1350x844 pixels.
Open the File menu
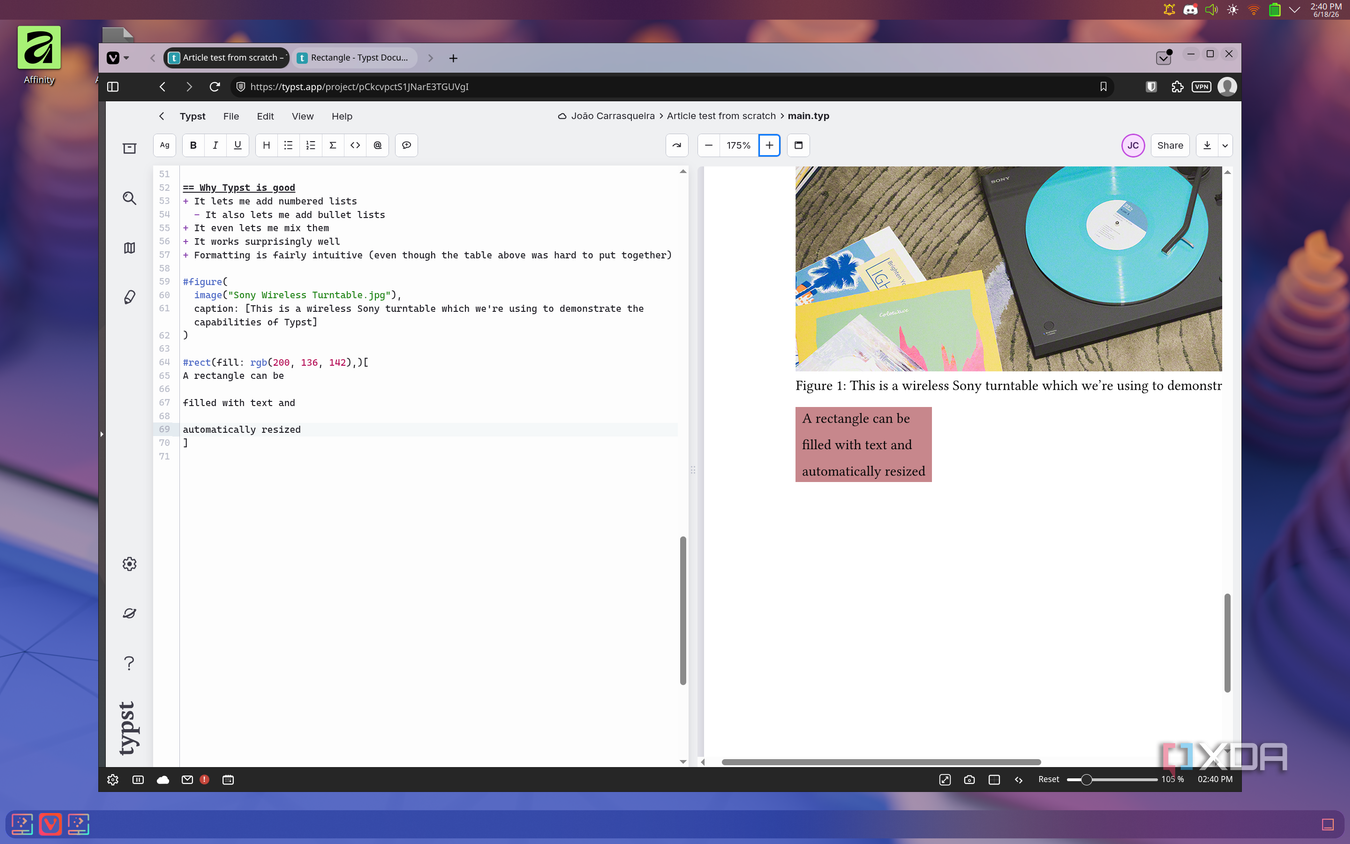[x=231, y=116]
